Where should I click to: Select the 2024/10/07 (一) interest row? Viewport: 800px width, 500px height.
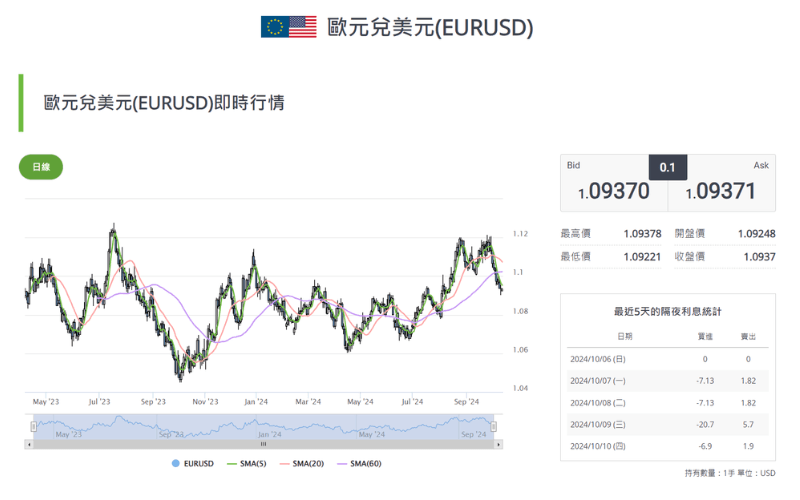667,380
